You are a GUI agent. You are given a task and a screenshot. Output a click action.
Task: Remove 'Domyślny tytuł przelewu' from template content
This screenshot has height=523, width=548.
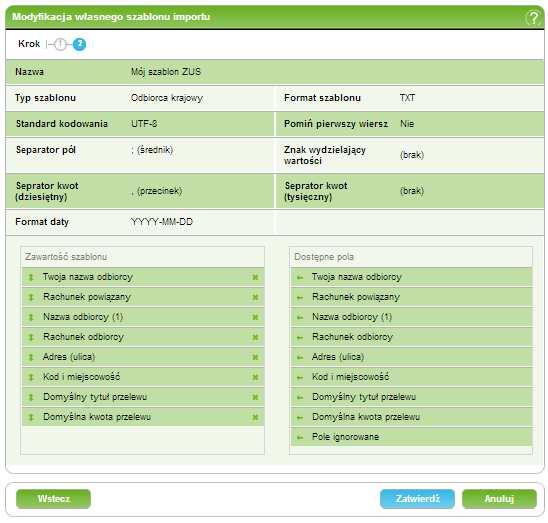coord(255,397)
